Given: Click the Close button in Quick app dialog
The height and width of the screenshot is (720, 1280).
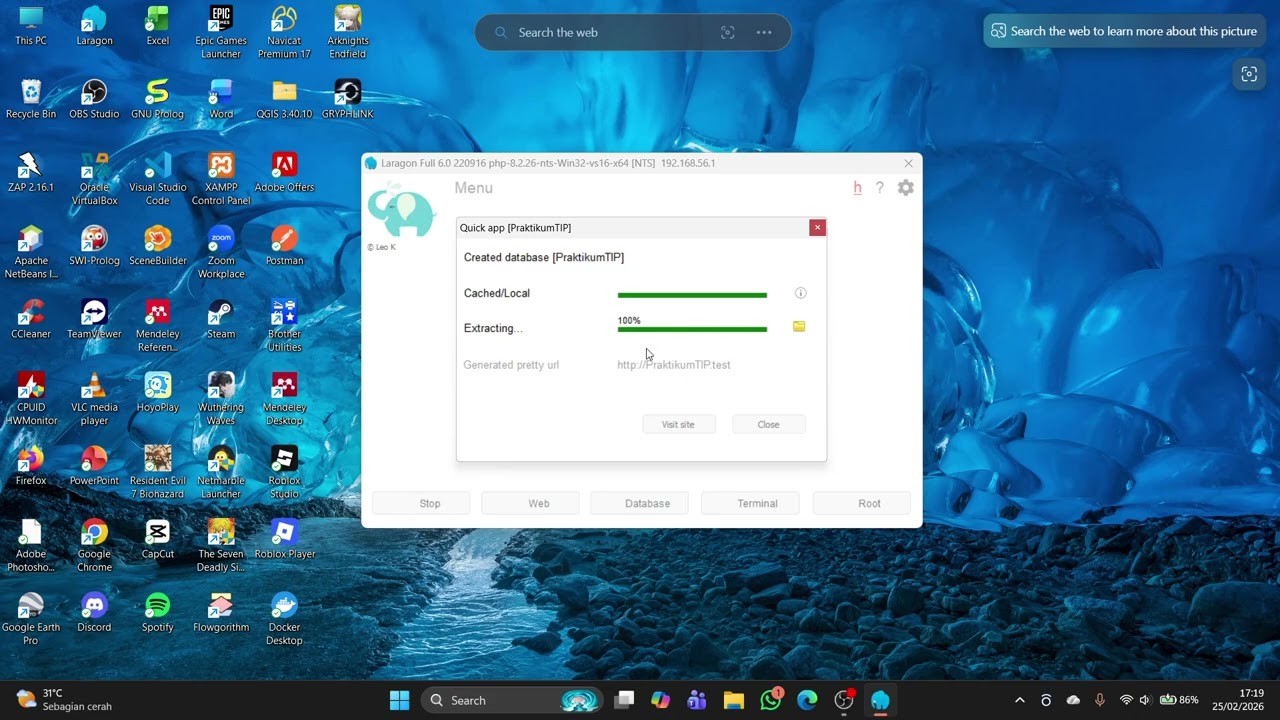Looking at the screenshot, I should [768, 424].
